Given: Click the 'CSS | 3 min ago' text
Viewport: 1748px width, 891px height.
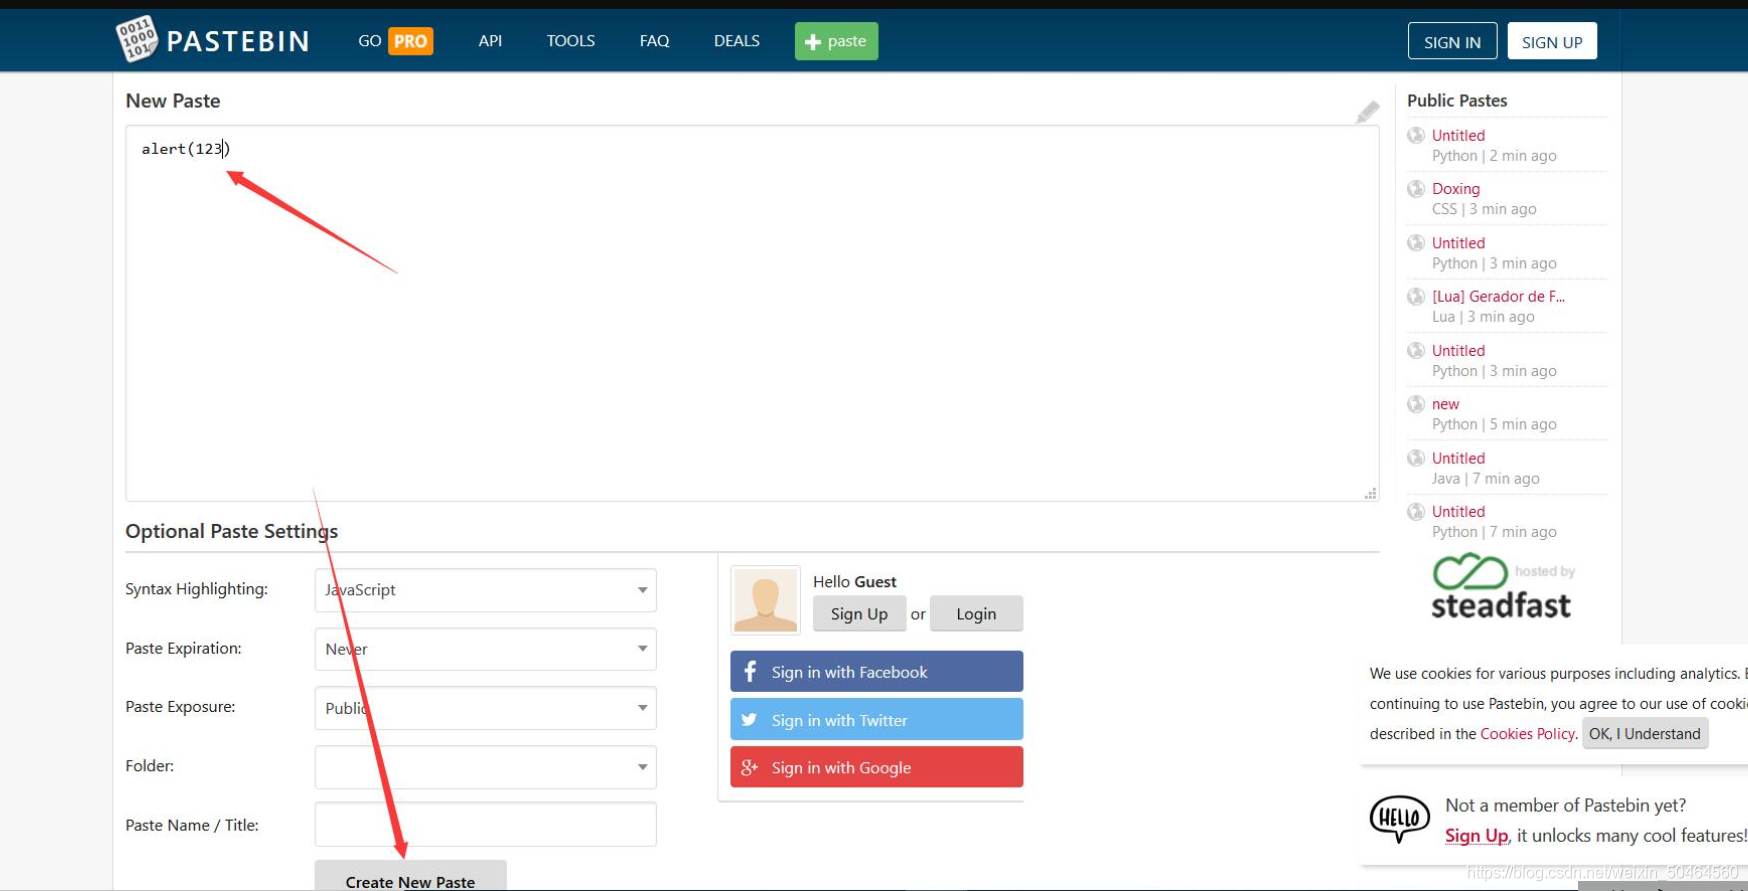Looking at the screenshot, I should (1484, 209).
